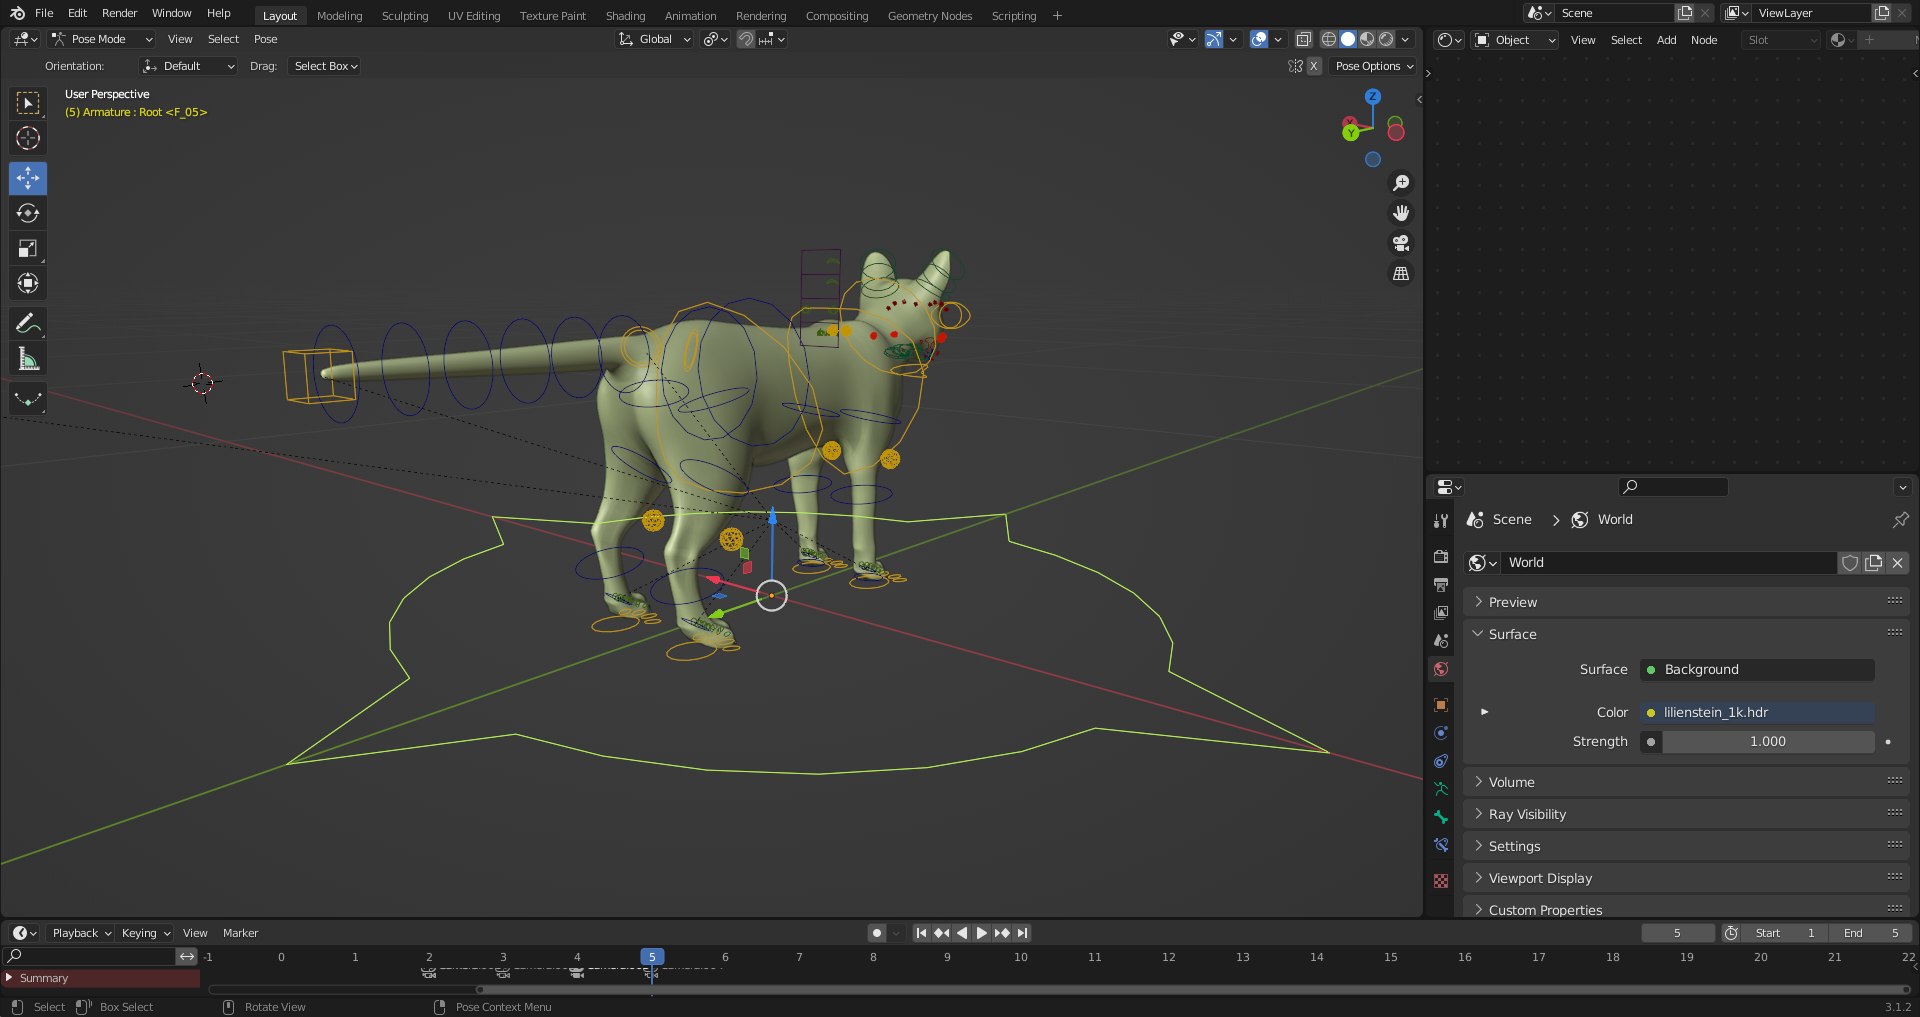Click the Background surface shader button
The height and width of the screenshot is (1017, 1920).
pos(1757,670)
